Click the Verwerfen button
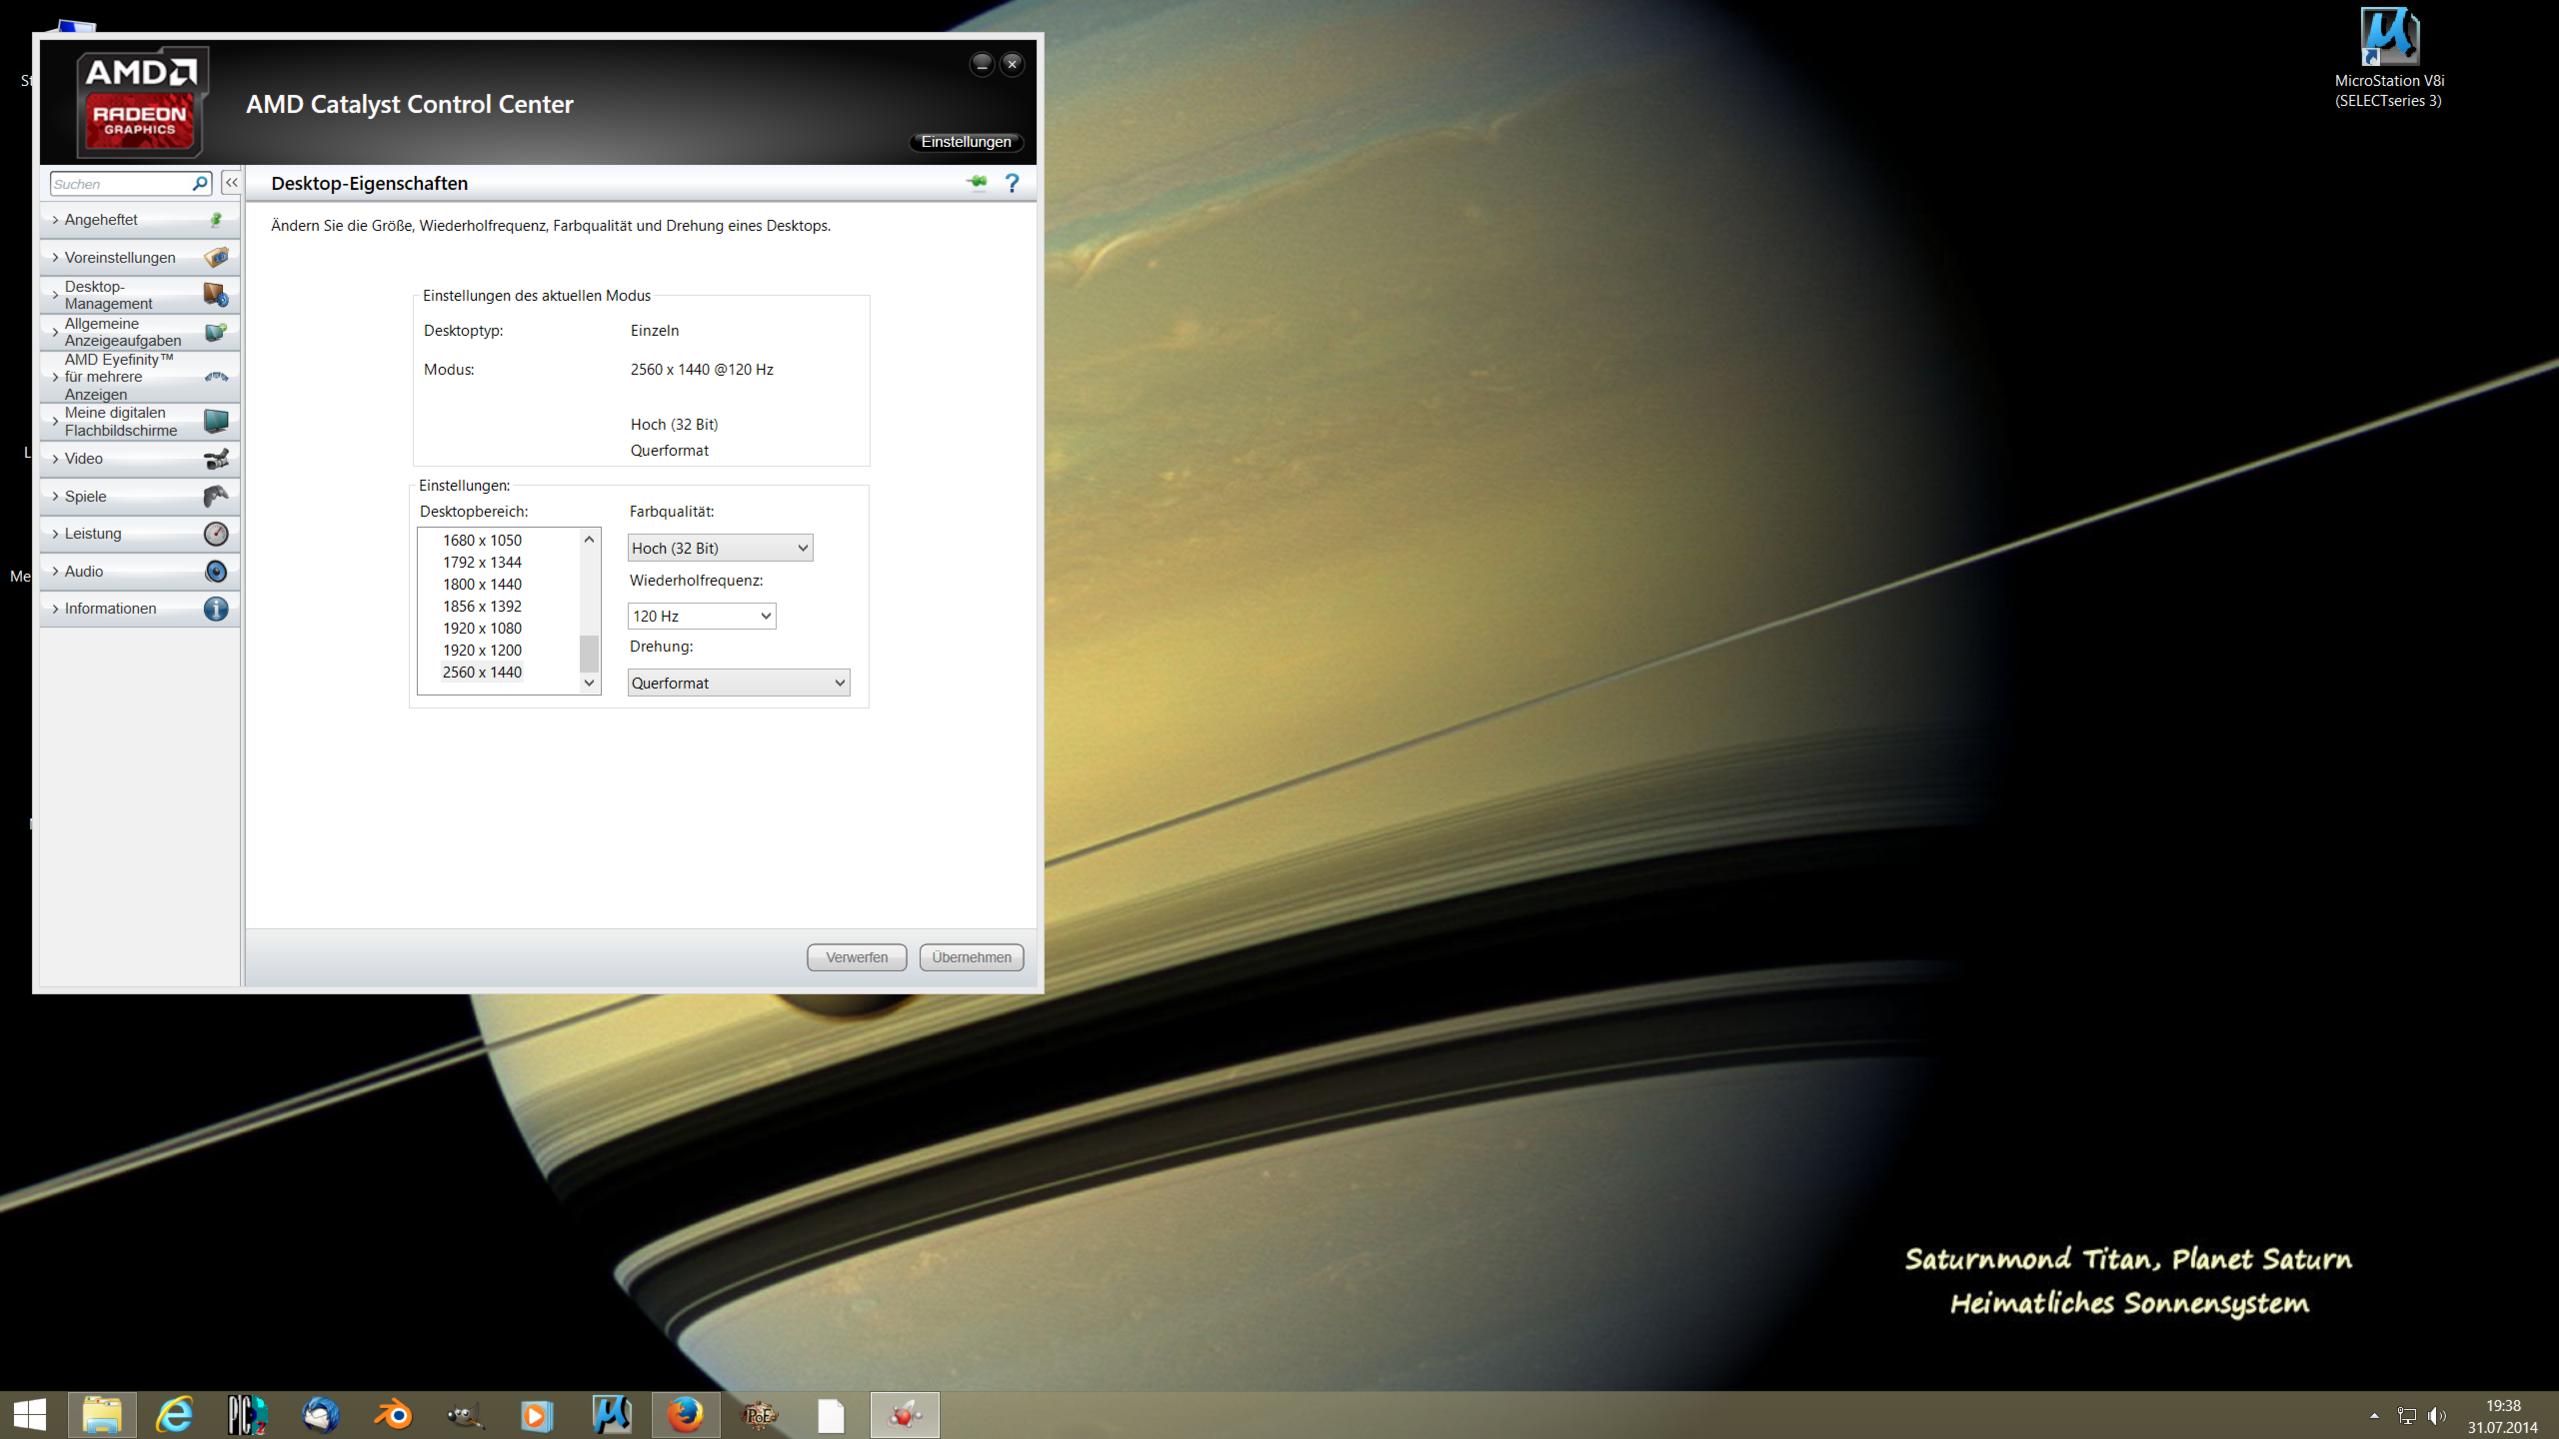This screenshot has width=2559, height=1439. [x=856, y=957]
